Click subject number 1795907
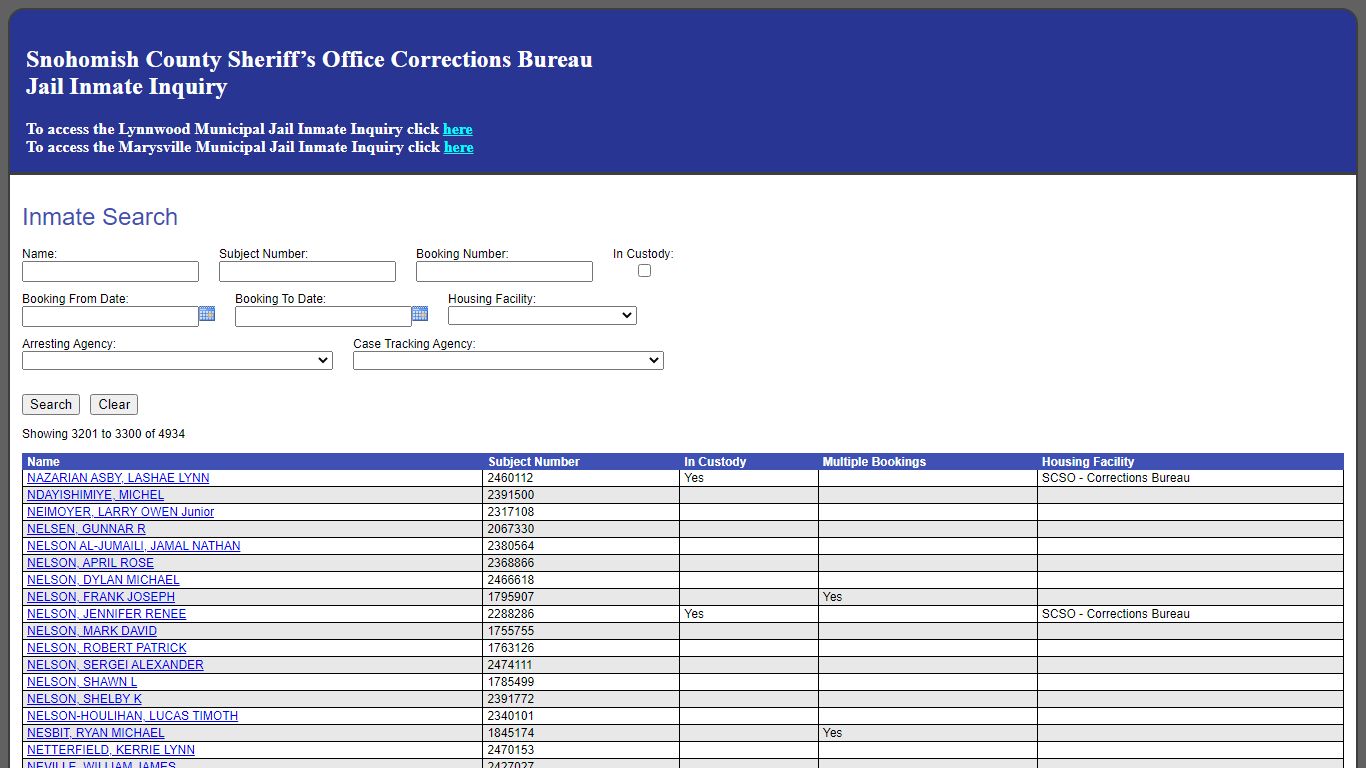The height and width of the screenshot is (768, 1366). pyautogui.click(x=510, y=597)
